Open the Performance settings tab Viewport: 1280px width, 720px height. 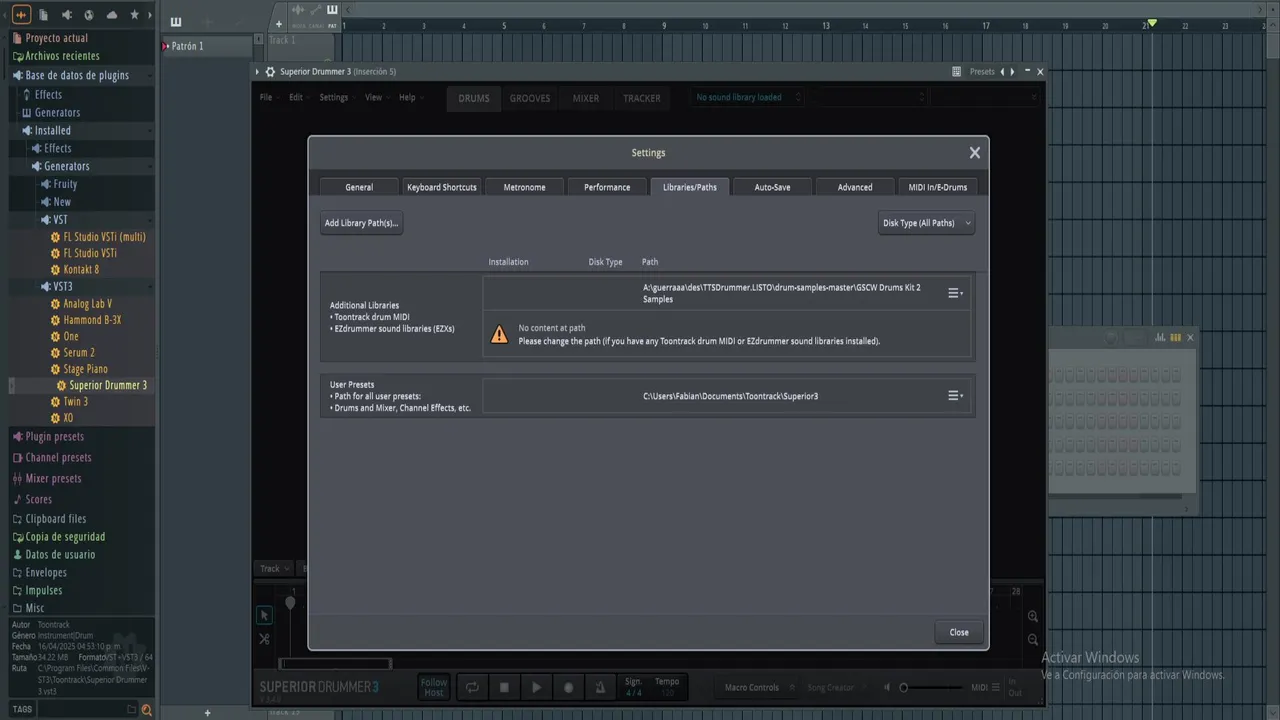[607, 187]
